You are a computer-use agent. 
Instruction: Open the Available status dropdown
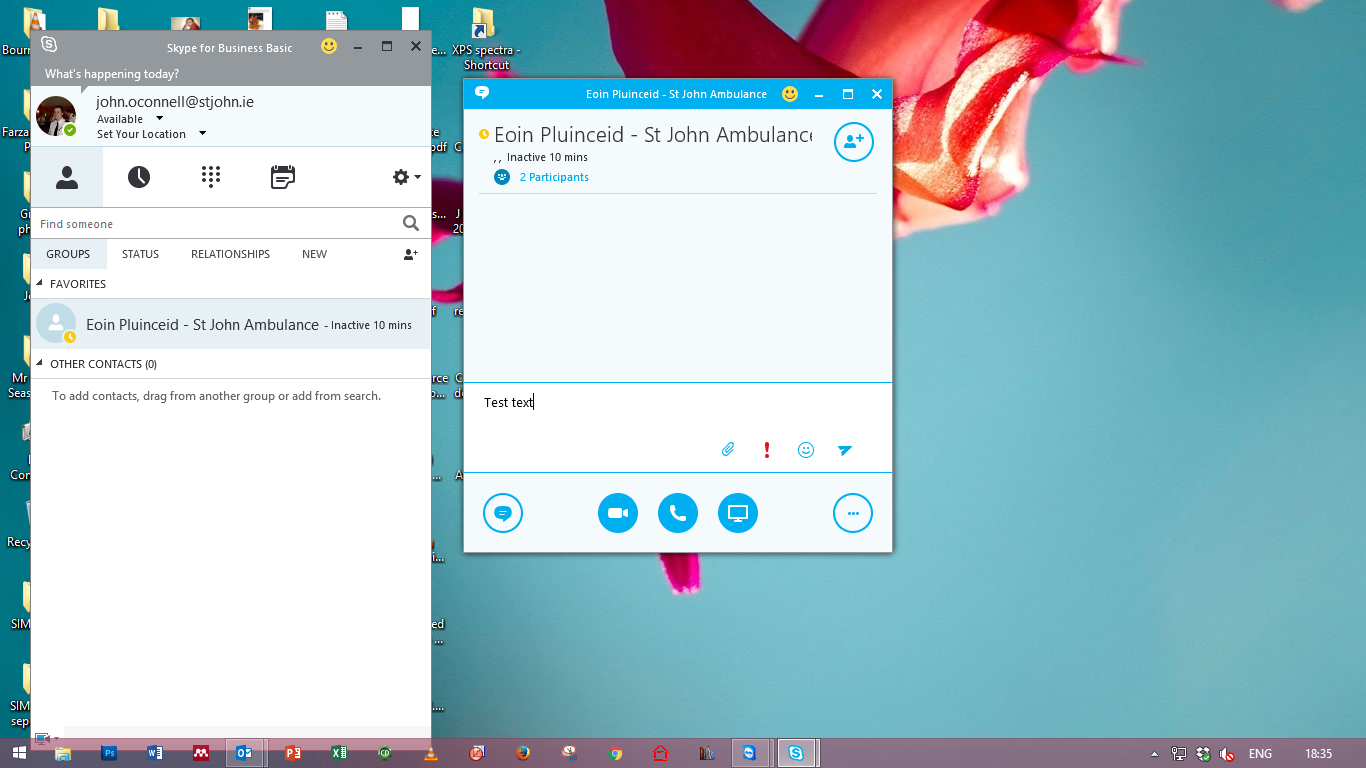(160, 119)
